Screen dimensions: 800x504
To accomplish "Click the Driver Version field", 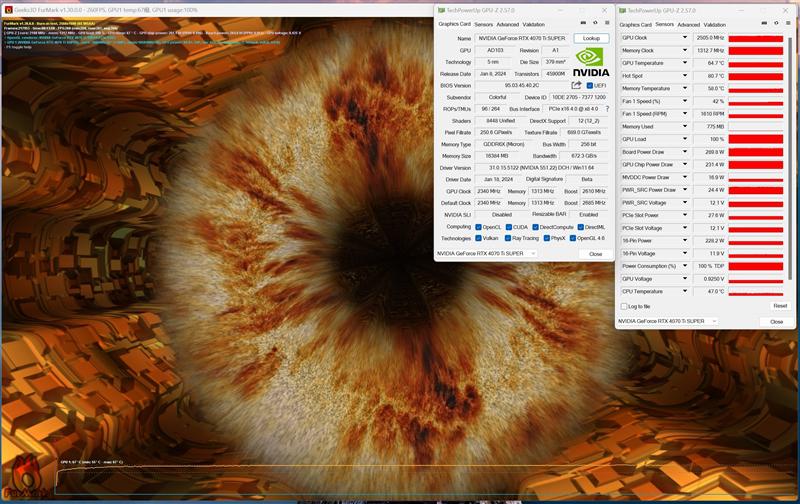I will coord(542,168).
